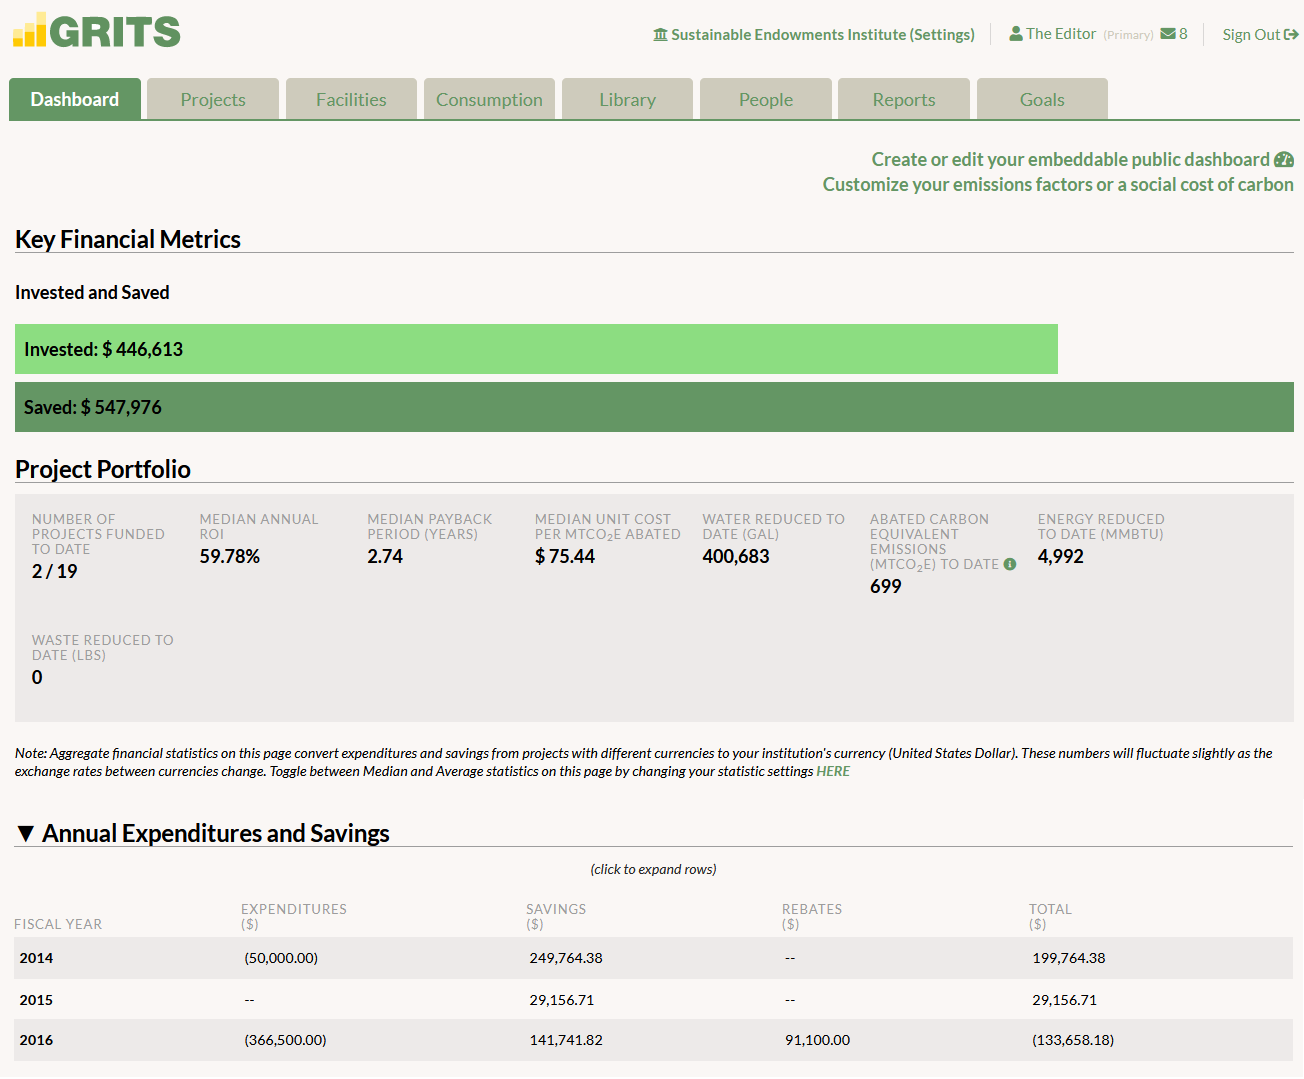1304x1079 pixels.
Task: Click the info icon beside abated carbon emissions
Action: (1010, 564)
